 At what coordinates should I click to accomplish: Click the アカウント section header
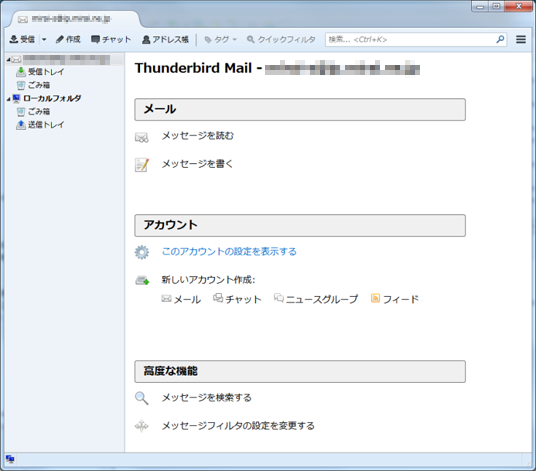(300, 225)
